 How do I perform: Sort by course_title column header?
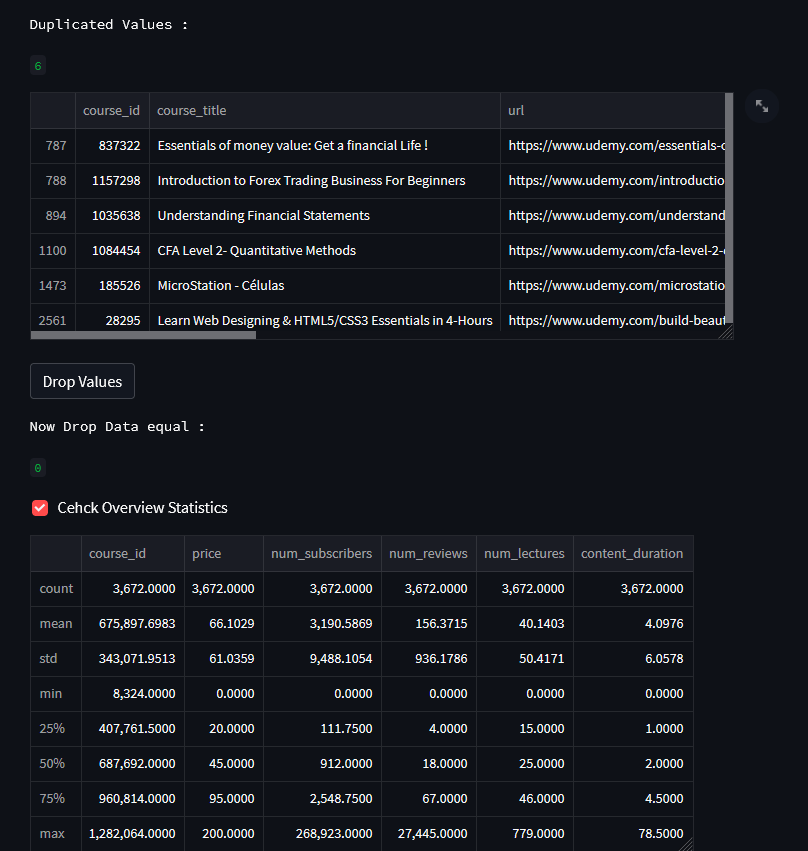coord(325,111)
